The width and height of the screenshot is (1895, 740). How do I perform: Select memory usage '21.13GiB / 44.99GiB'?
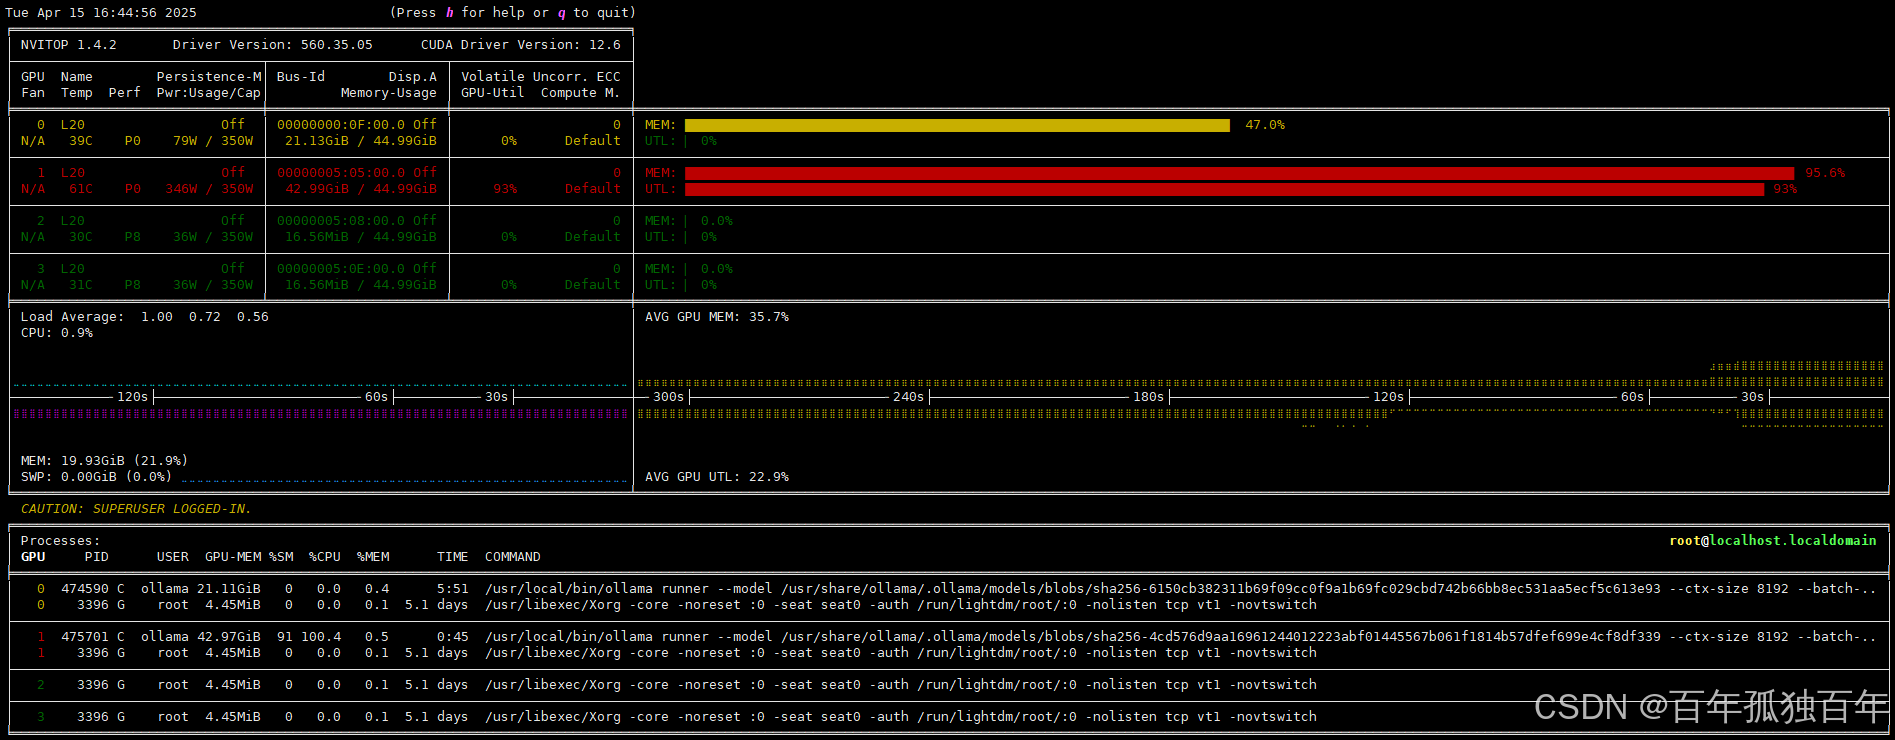tap(361, 141)
